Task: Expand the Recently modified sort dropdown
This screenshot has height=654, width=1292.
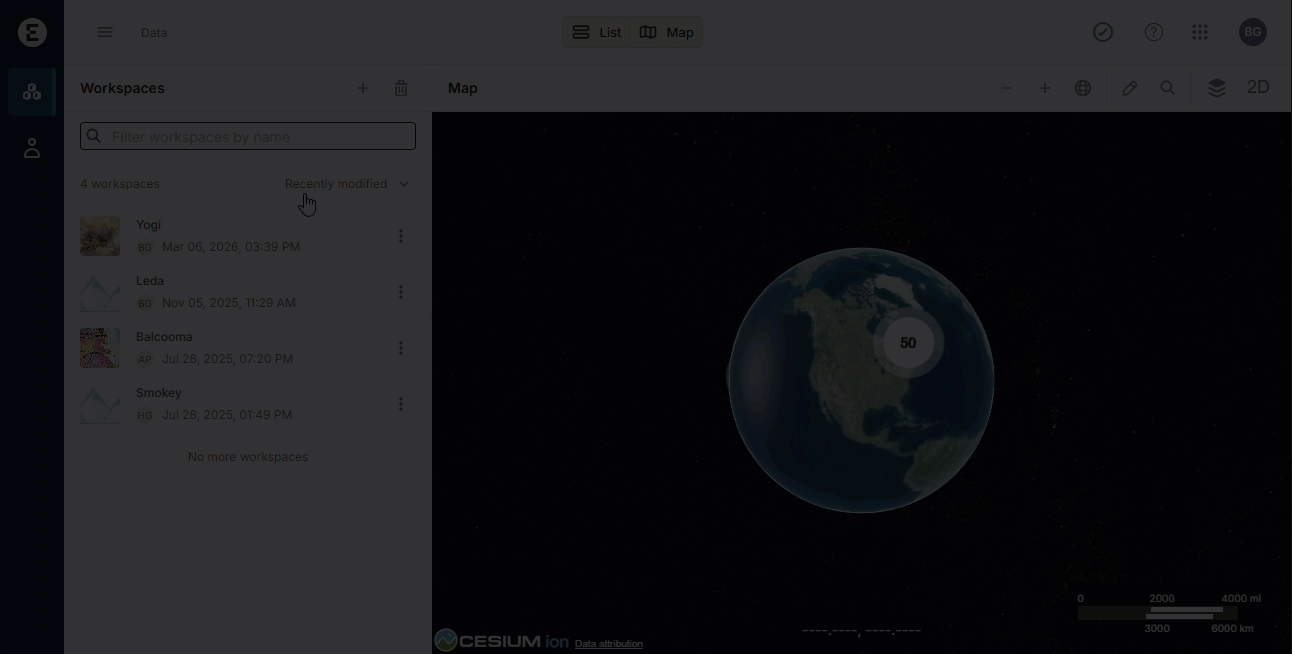Action: 346,184
